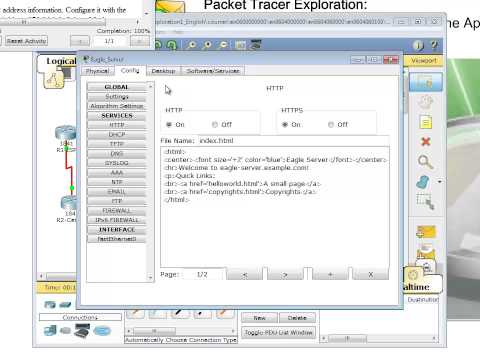This screenshot has height=360, width=480.
Task: Remove current HTTP page with 'X'
Action: [x=370, y=275]
